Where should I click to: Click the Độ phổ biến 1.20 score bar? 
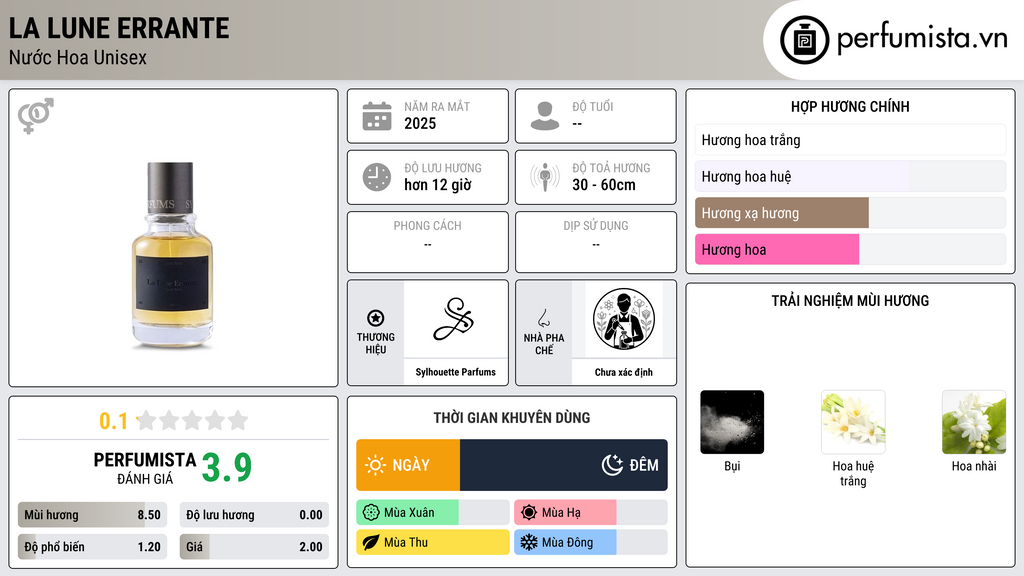92,547
